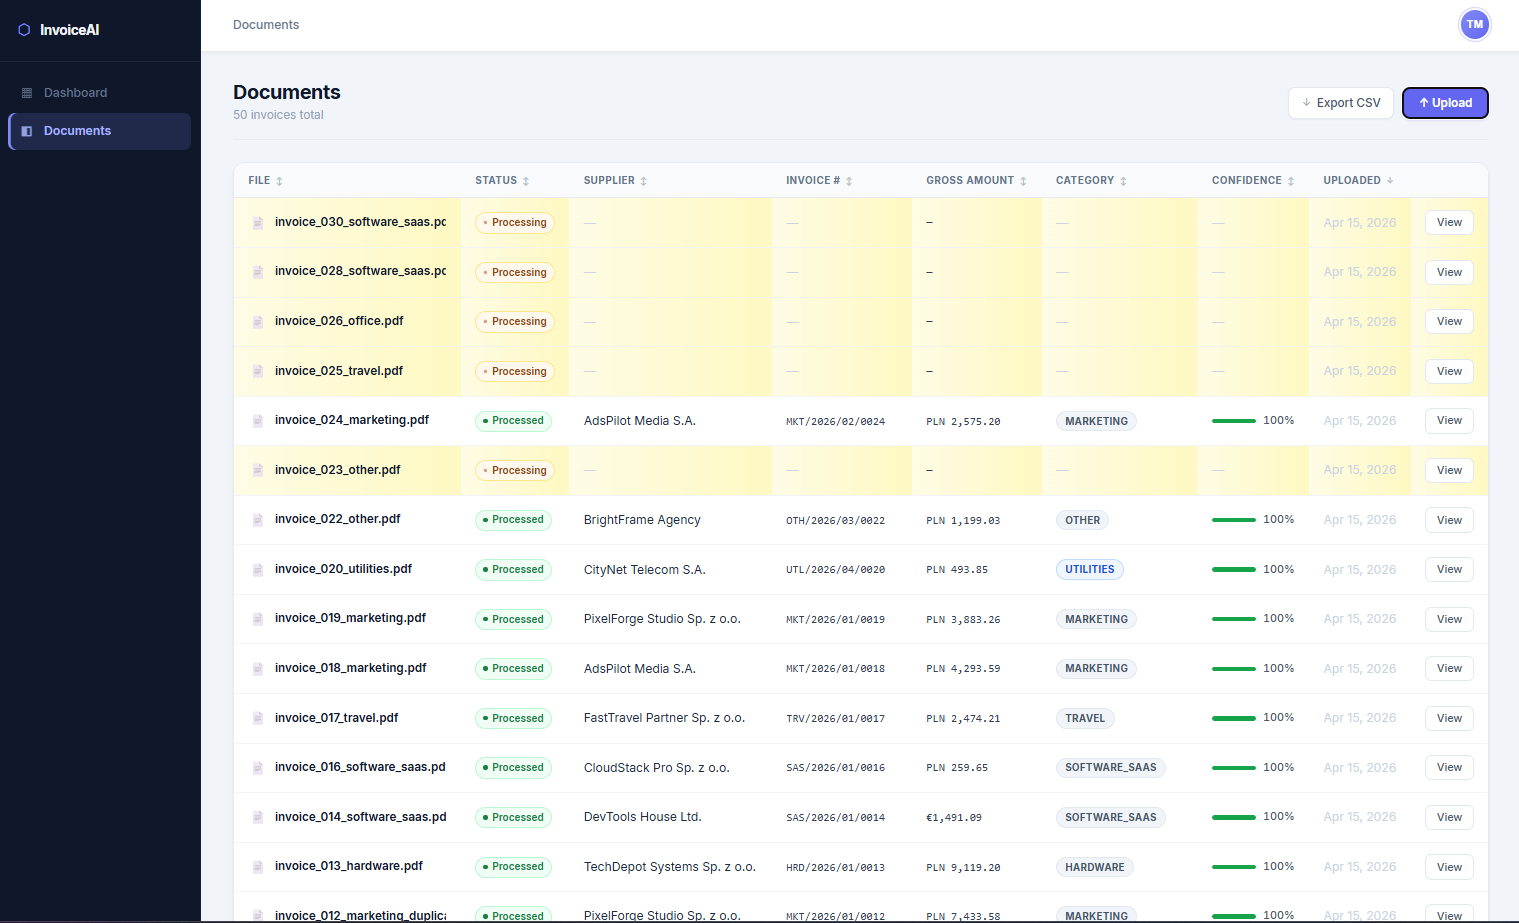Select Documents in the sidebar menu

77,131
